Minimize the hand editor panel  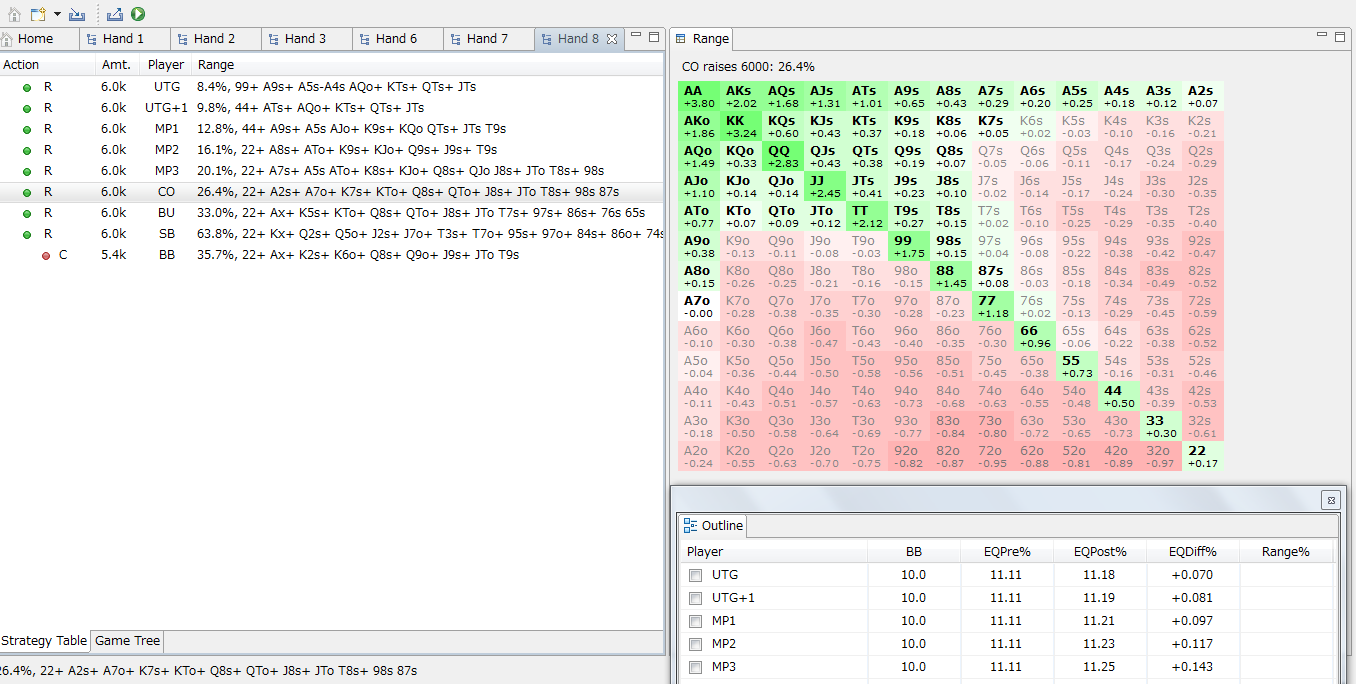[636, 37]
